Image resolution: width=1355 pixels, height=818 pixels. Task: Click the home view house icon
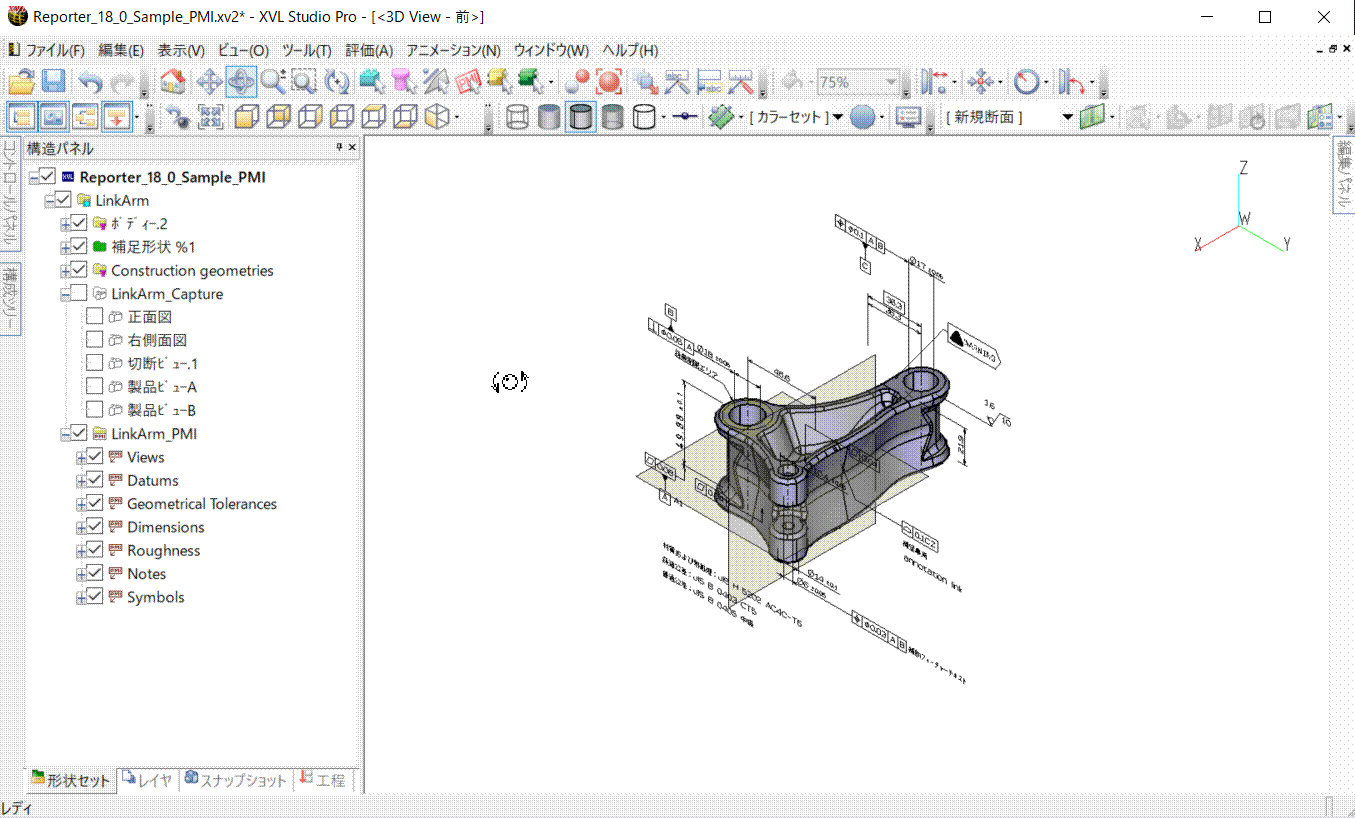(x=173, y=82)
